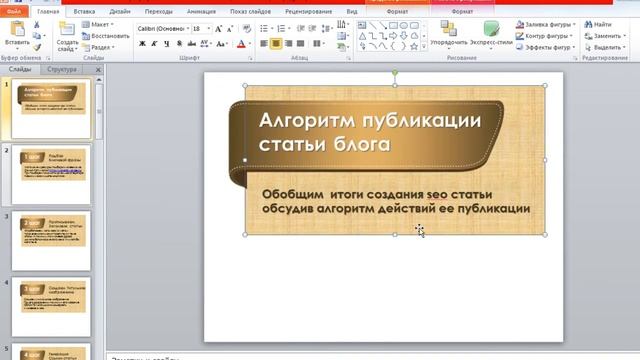
Task: Click the Экспресс-стили quick styles icon
Action: [x=491, y=29]
